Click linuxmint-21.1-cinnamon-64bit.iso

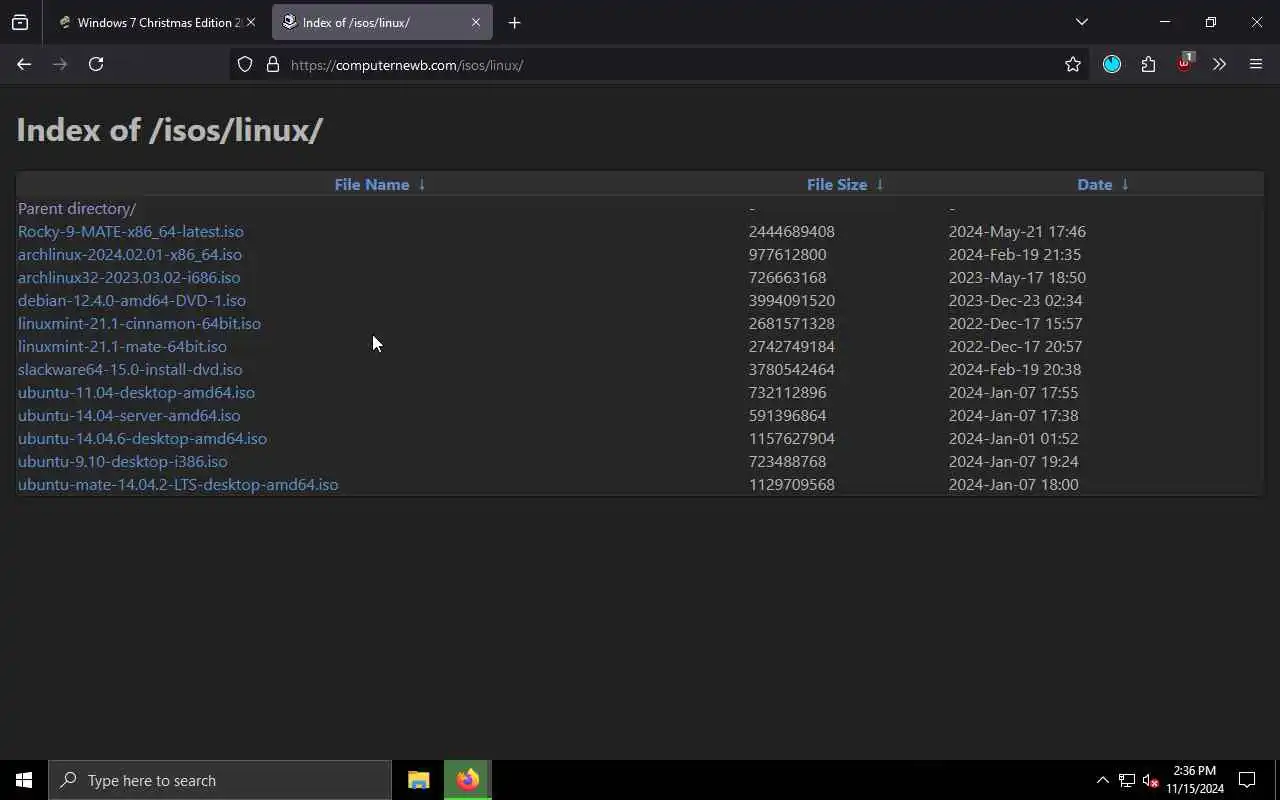(139, 323)
